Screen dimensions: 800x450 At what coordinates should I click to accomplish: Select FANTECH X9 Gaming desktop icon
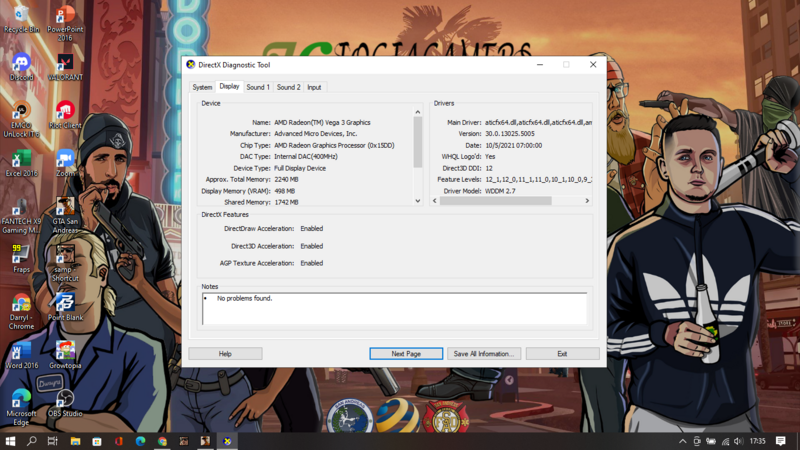[x=21, y=216]
